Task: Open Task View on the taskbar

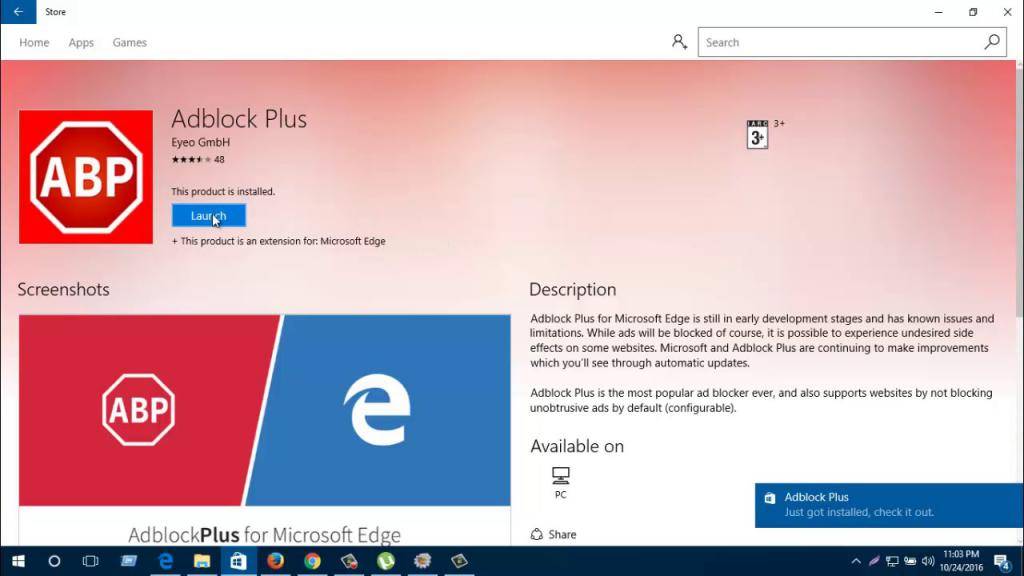Action: click(90, 561)
